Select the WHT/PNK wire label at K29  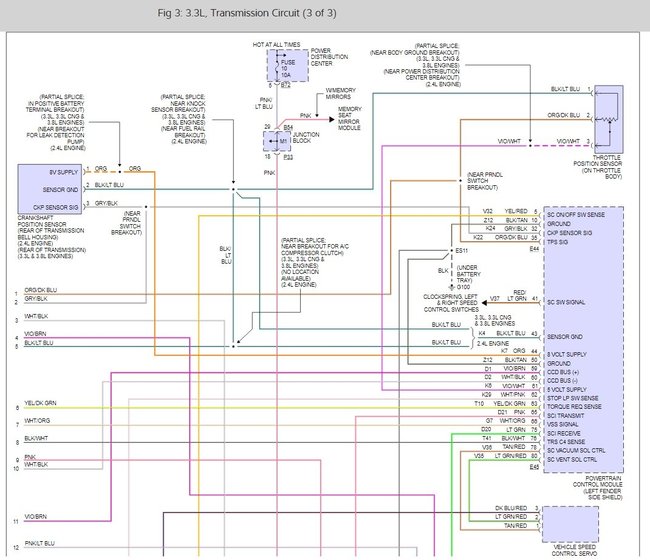tap(513, 394)
